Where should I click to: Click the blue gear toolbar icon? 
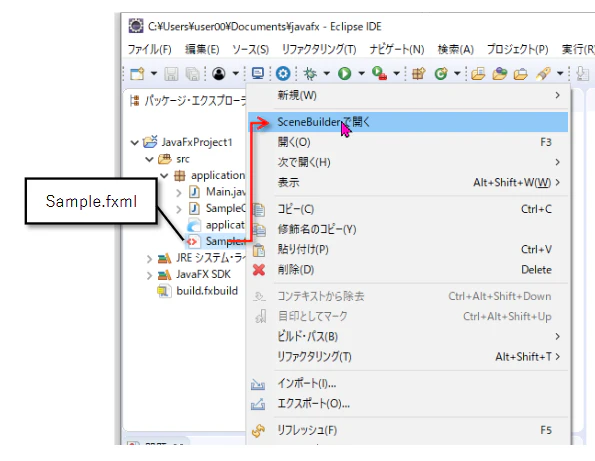pos(283,73)
